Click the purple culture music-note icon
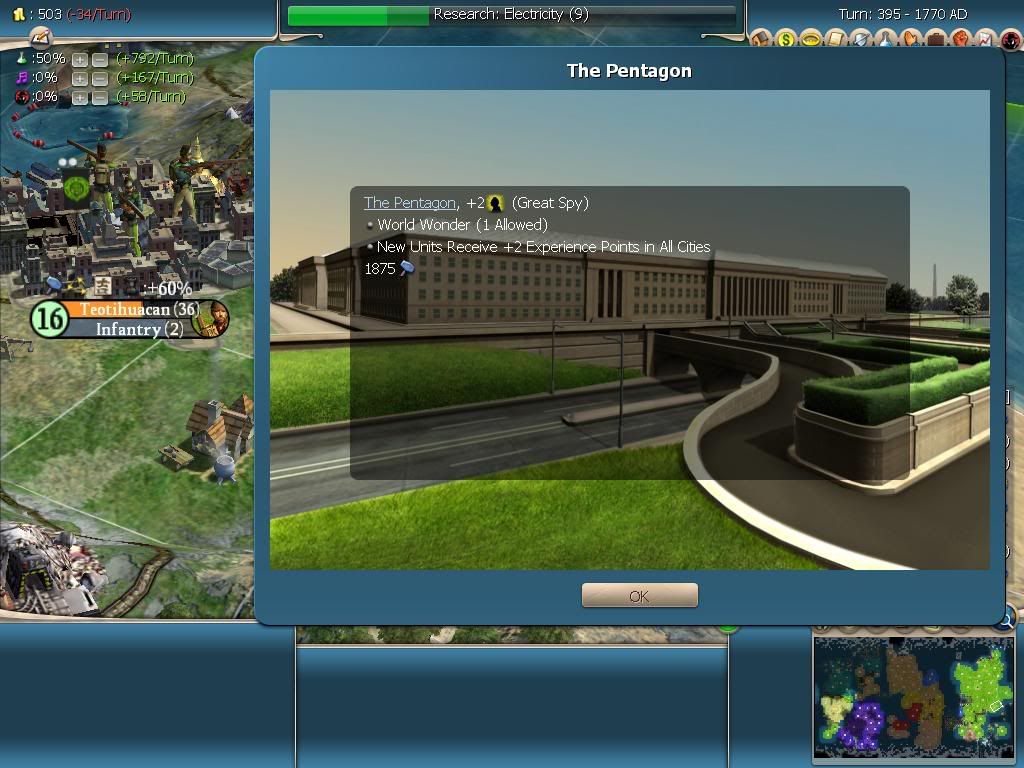This screenshot has height=768, width=1024. pos(22,78)
